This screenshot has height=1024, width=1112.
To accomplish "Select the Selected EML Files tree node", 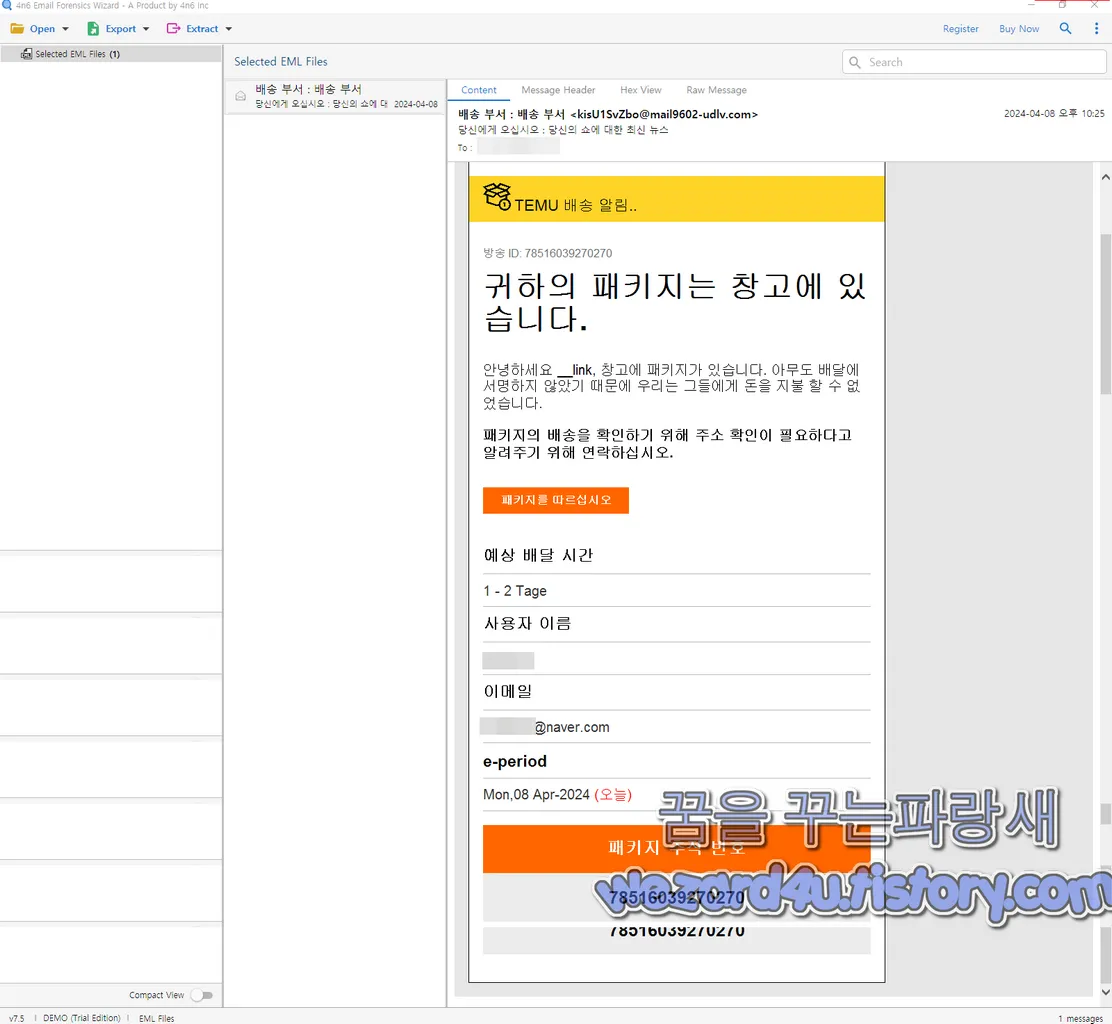I will point(111,54).
